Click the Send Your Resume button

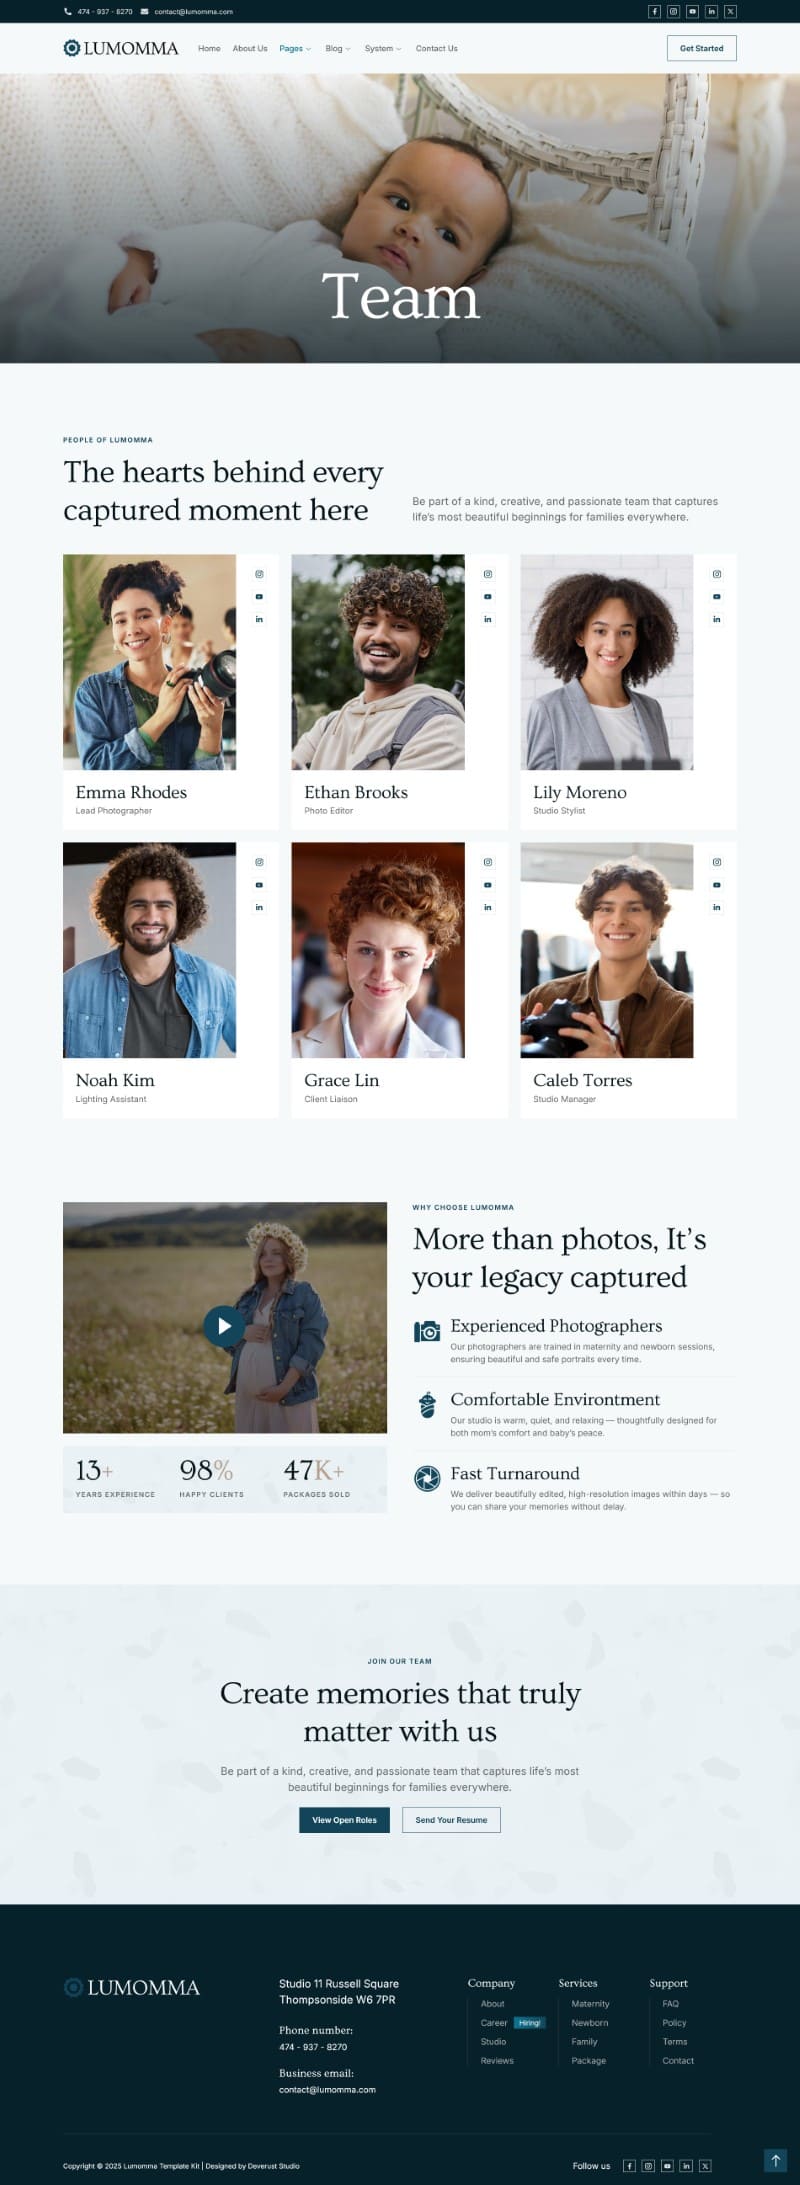click(451, 1820)
